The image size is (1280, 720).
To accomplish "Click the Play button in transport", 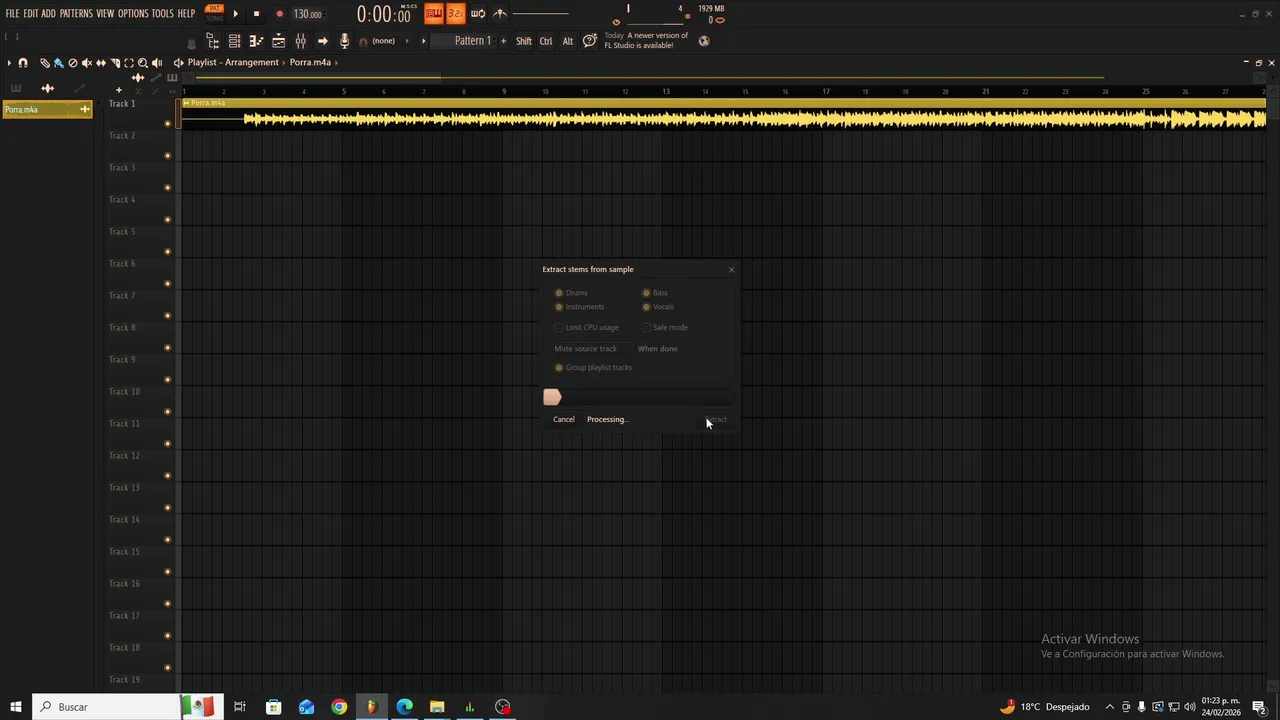I will click(236, 14).
